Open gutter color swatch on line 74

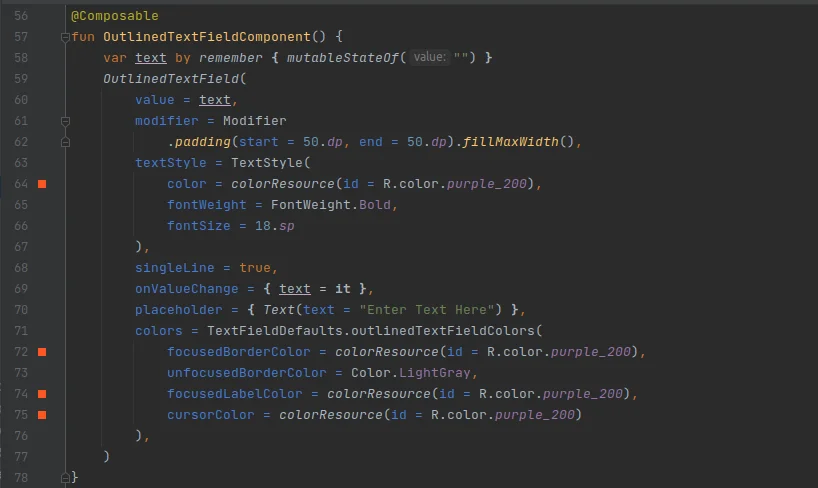42,394
